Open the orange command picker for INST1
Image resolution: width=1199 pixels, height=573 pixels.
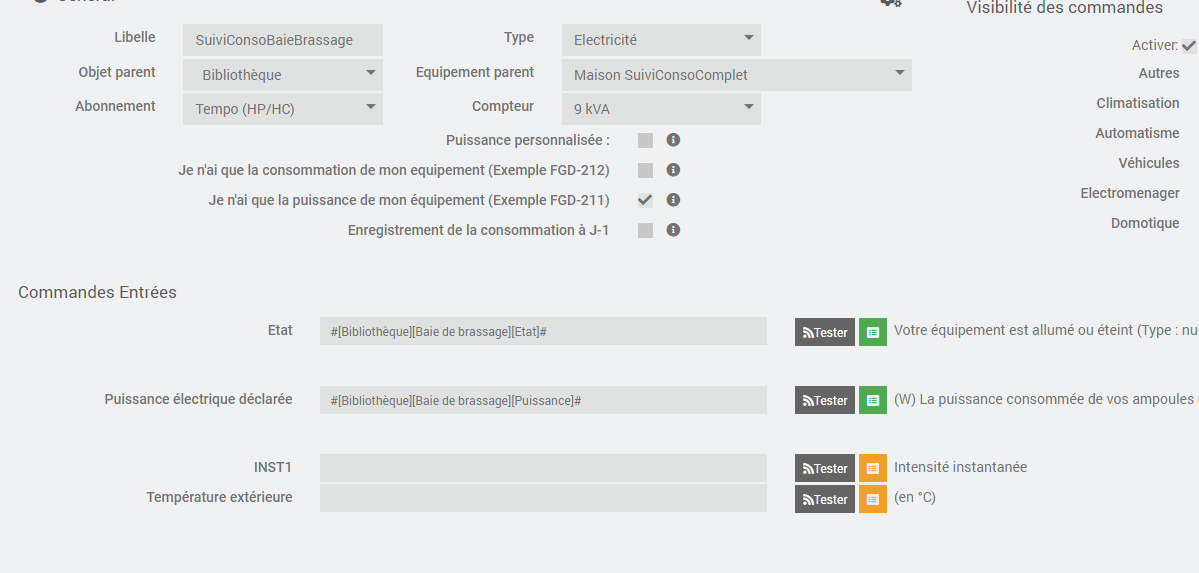coord(873,468)
